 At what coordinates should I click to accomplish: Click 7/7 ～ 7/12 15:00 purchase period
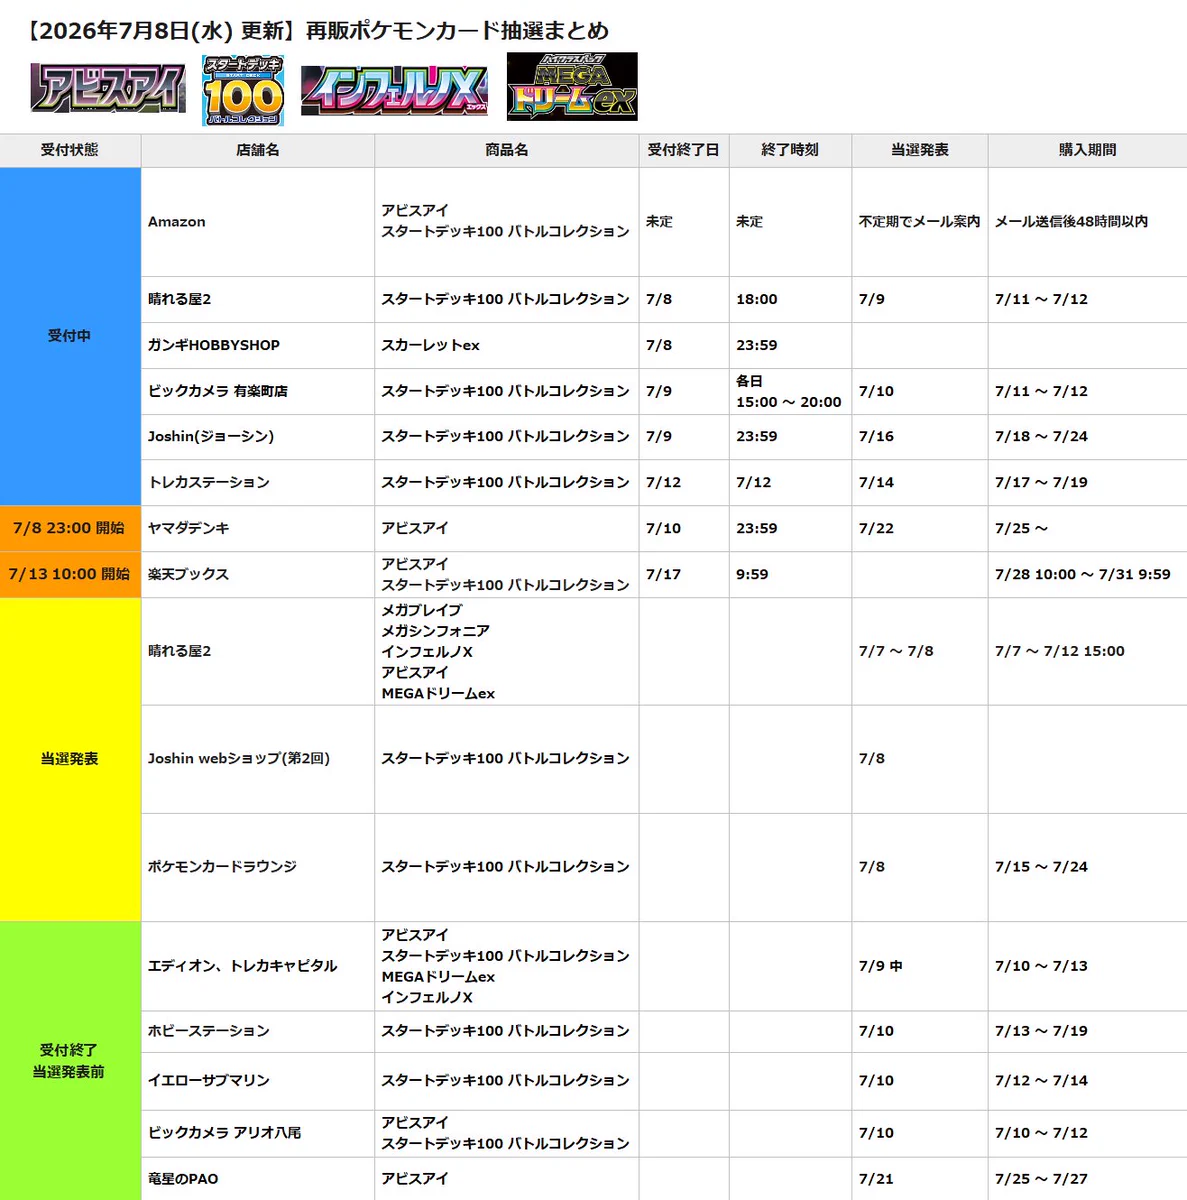(1060, 651)
